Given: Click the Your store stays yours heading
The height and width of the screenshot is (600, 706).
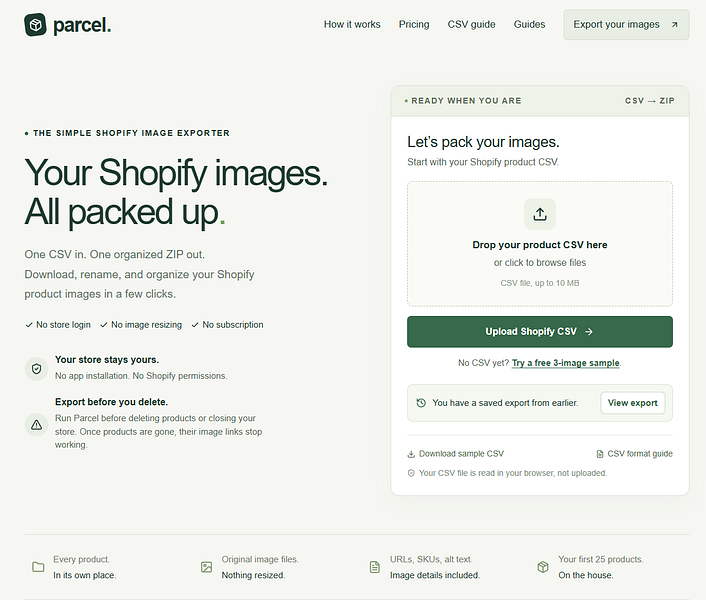Looking at the screenshot, I should pyautogui.click(x=107, y=360).
